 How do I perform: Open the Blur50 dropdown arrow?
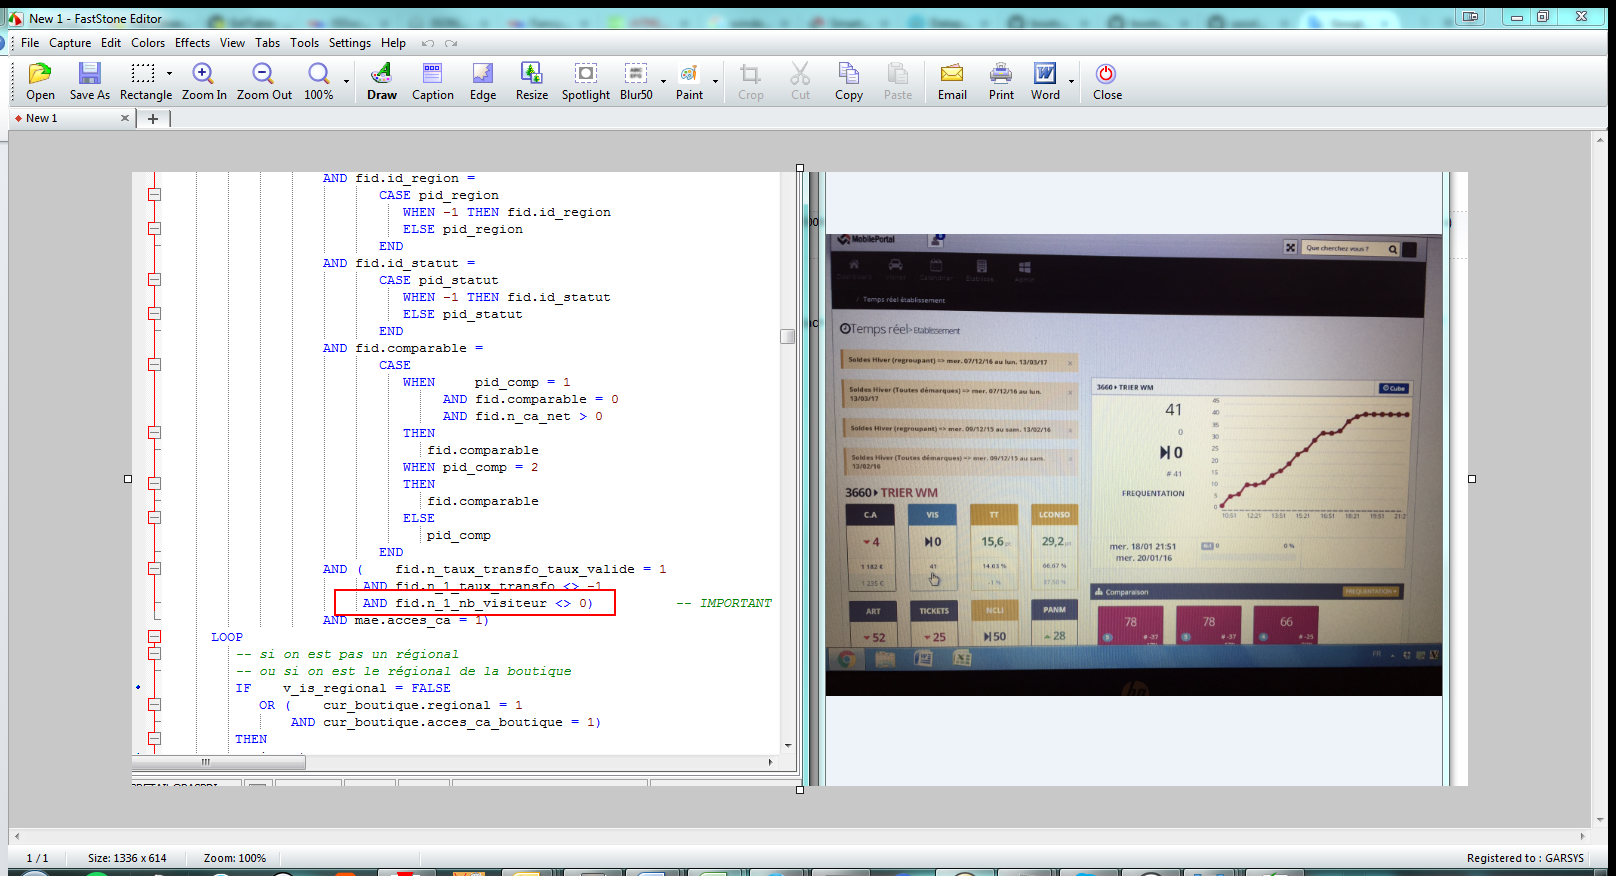[x=663, y=81]
